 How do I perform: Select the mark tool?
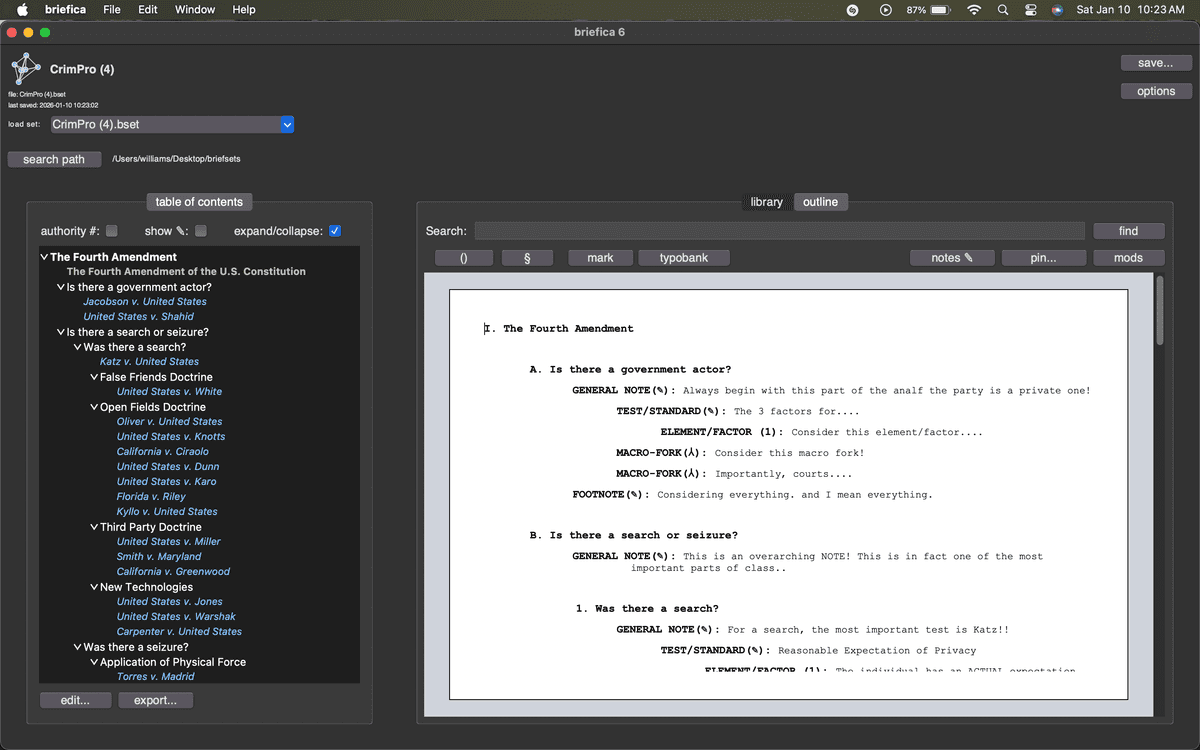pyautogui.click(x=600, y=257)
